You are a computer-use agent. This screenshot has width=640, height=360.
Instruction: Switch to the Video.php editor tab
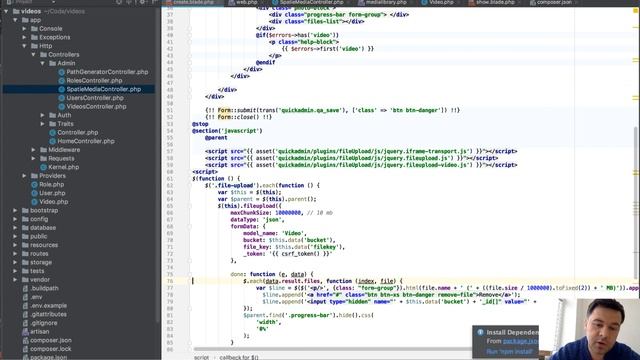[438, 2]
